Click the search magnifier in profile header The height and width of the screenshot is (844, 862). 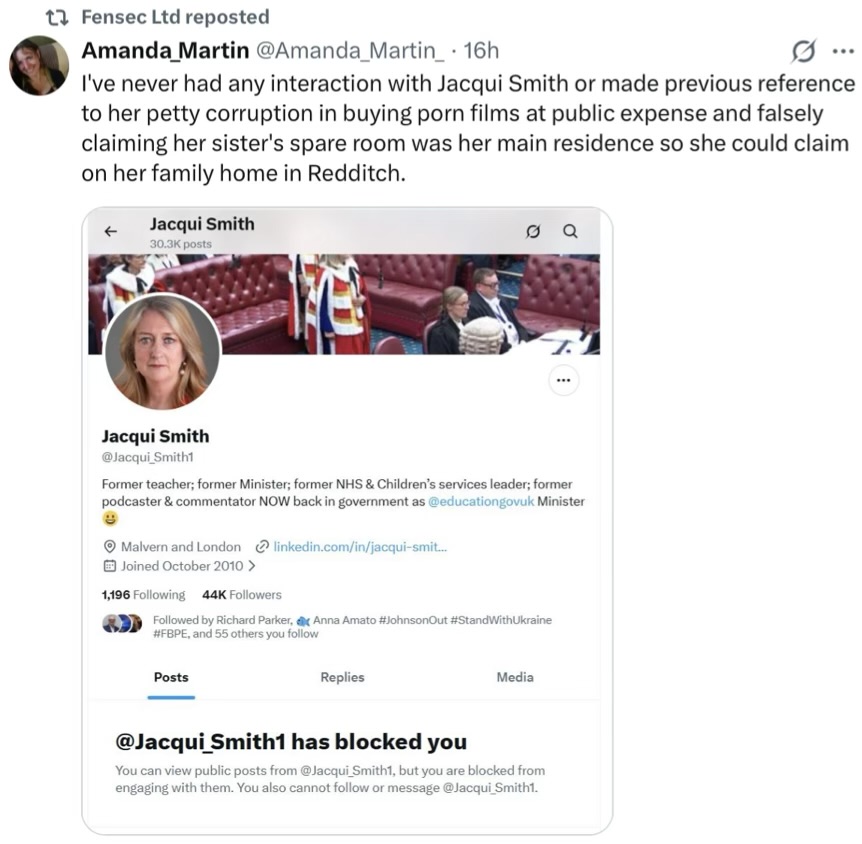click(x=570, y=231)
